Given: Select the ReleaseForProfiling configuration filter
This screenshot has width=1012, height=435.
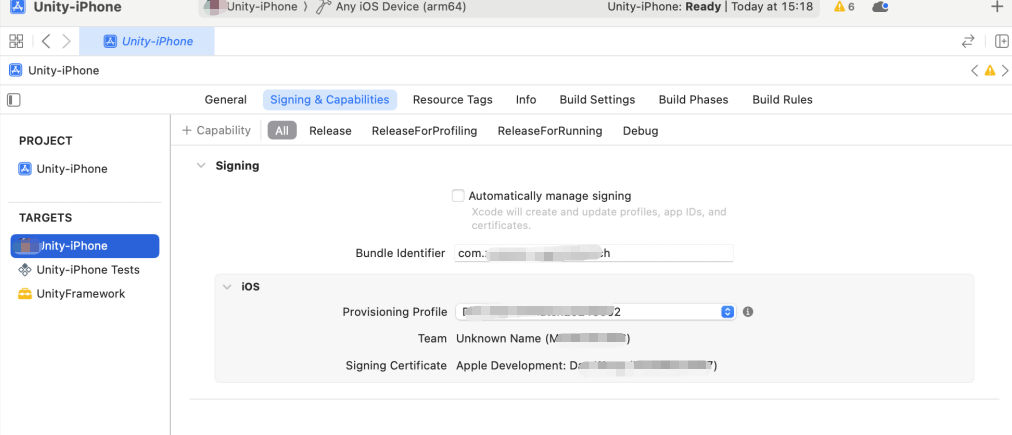Looking at the screenshot, I should click(x=425, y=131).
